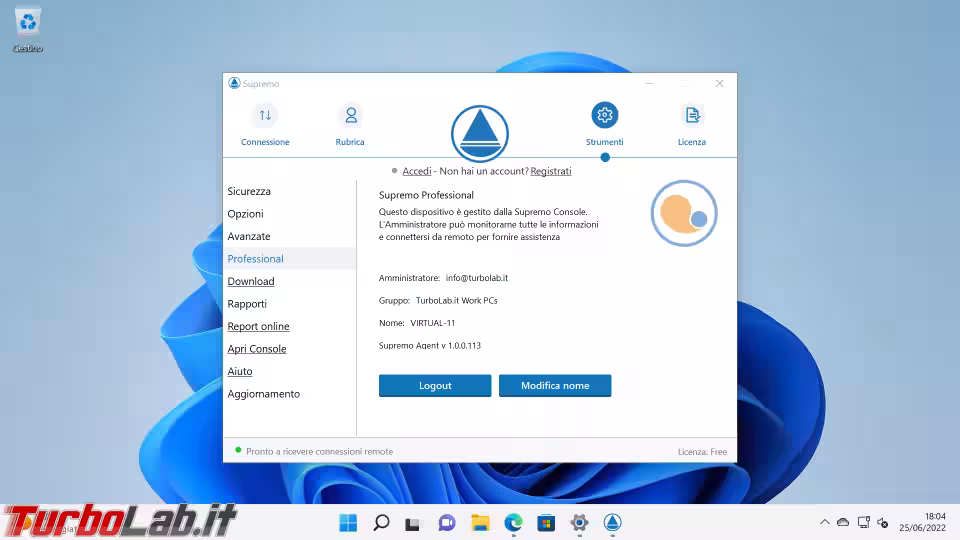Click the Apri Console link
The width and height of the screenshot is (960, 540).
(x=257, y=349)
